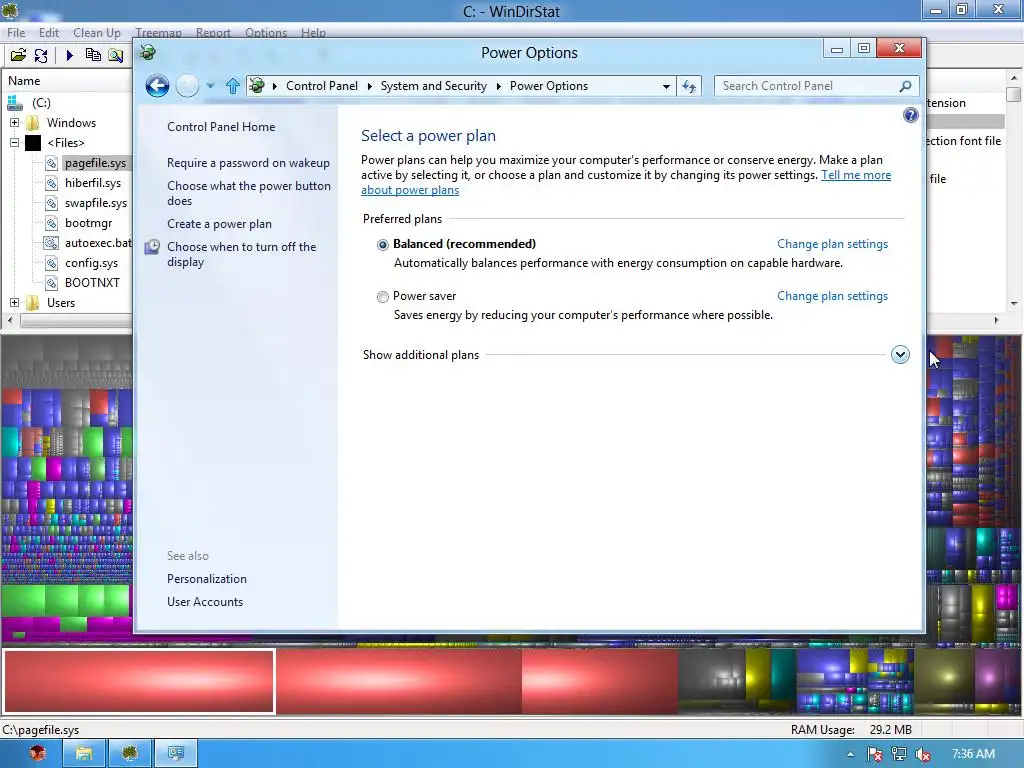Open Personalization under See also
Image resolution: width=1024 pixels, height=768 pixels.
(207, 579)
